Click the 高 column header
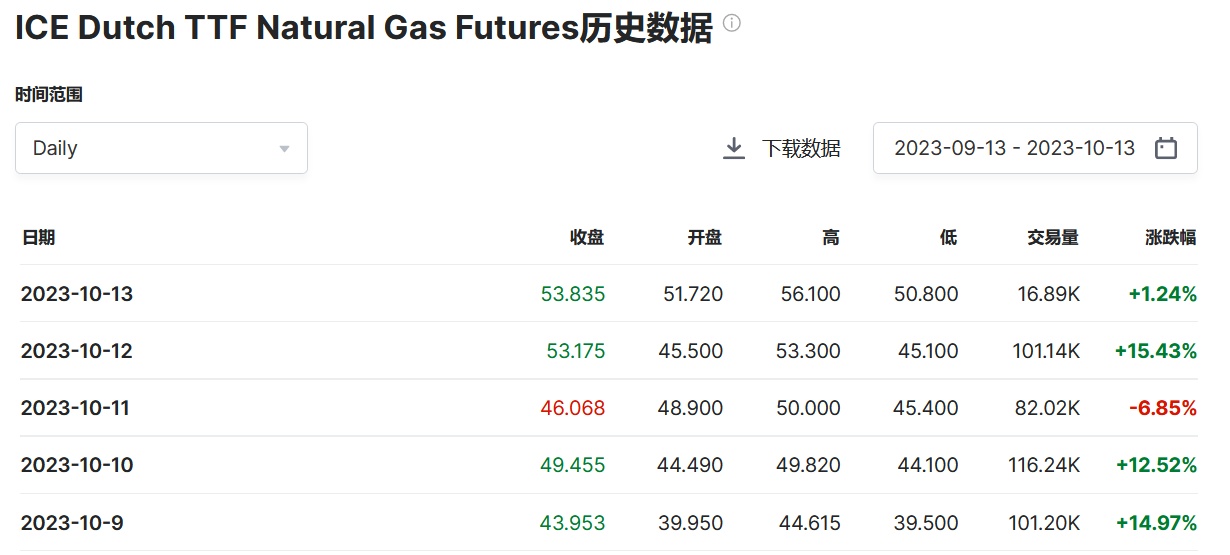 click(831, 237)
